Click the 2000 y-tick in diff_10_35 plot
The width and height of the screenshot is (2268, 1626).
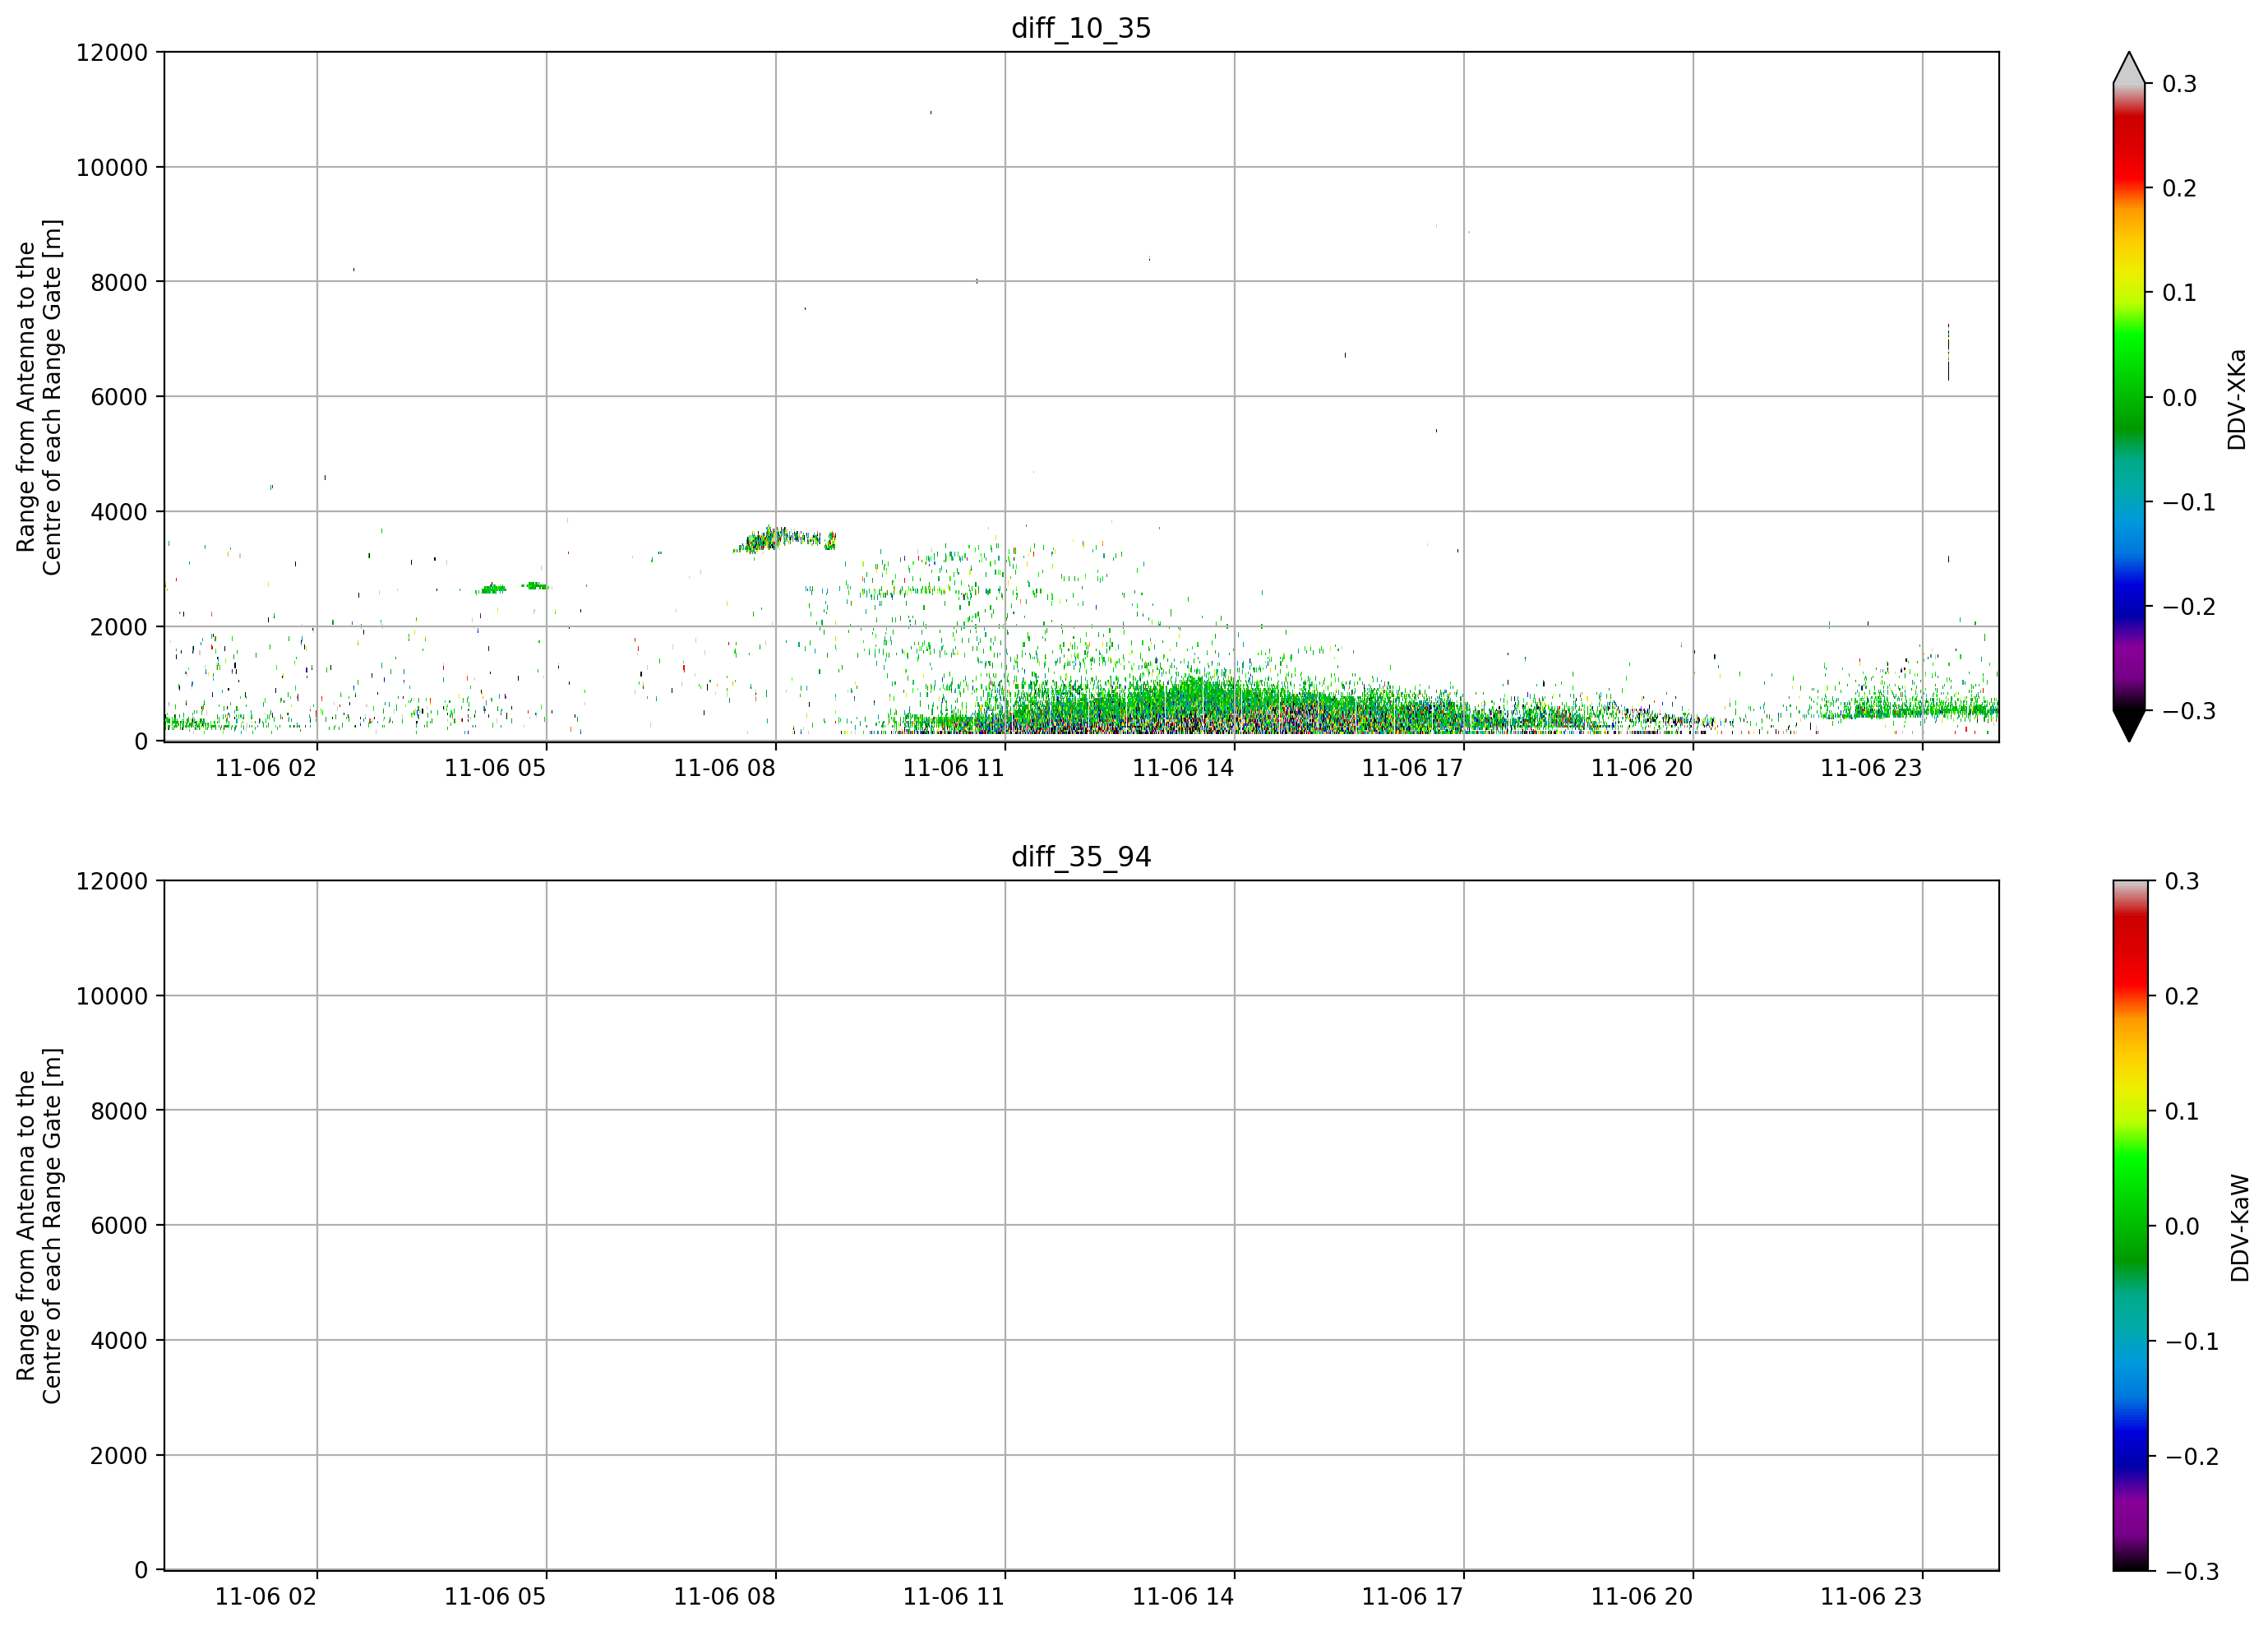tap(119, 627)
